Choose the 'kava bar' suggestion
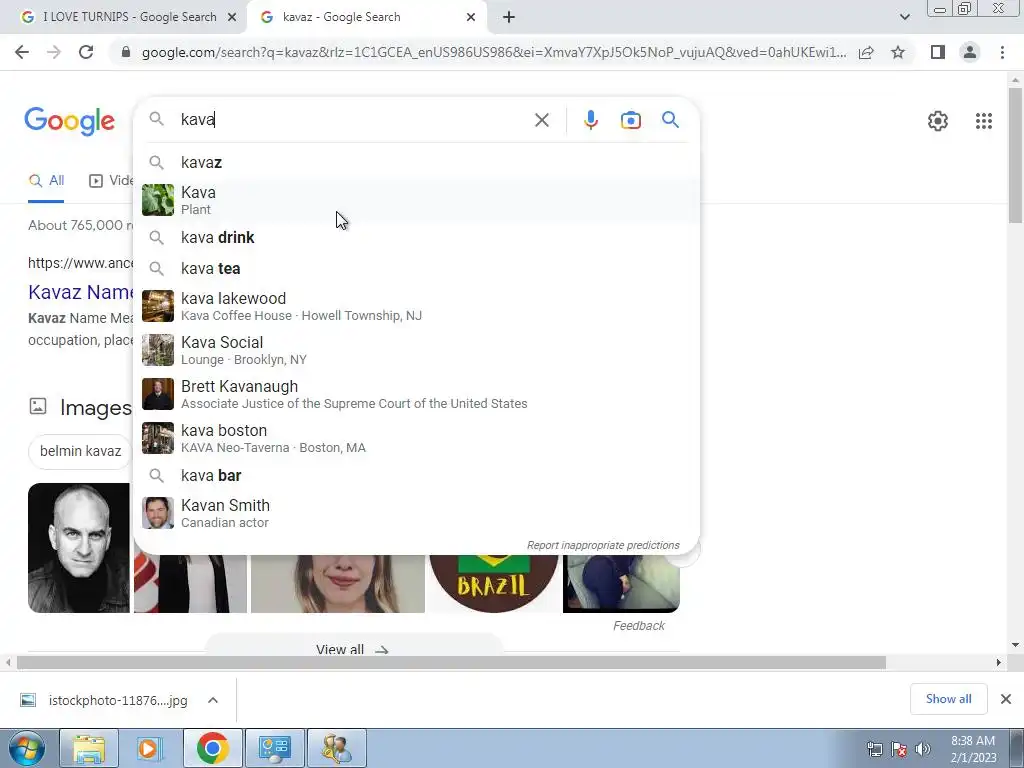 pyautogui.click(x=416, y=475)
